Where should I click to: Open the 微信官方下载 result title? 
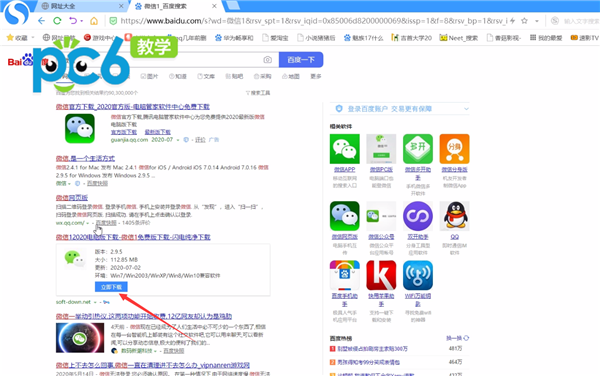[x=133, y=107]
